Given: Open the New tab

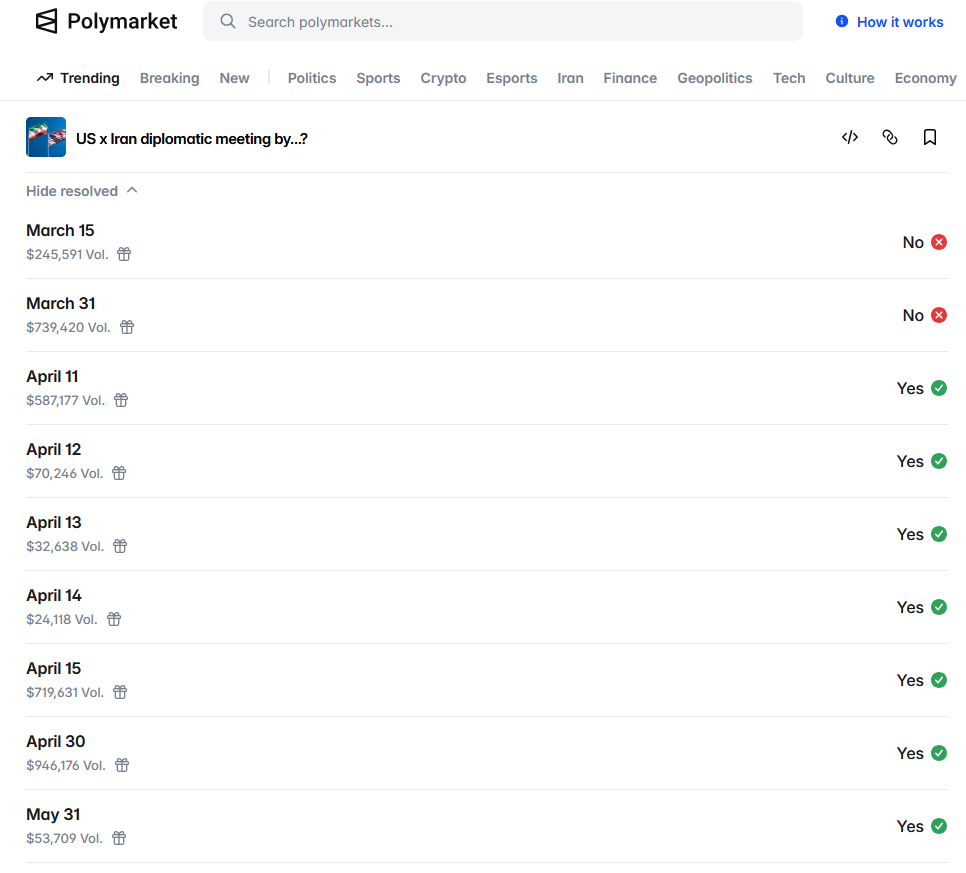Looking at the screenshot, I should [x=234, y=78].
